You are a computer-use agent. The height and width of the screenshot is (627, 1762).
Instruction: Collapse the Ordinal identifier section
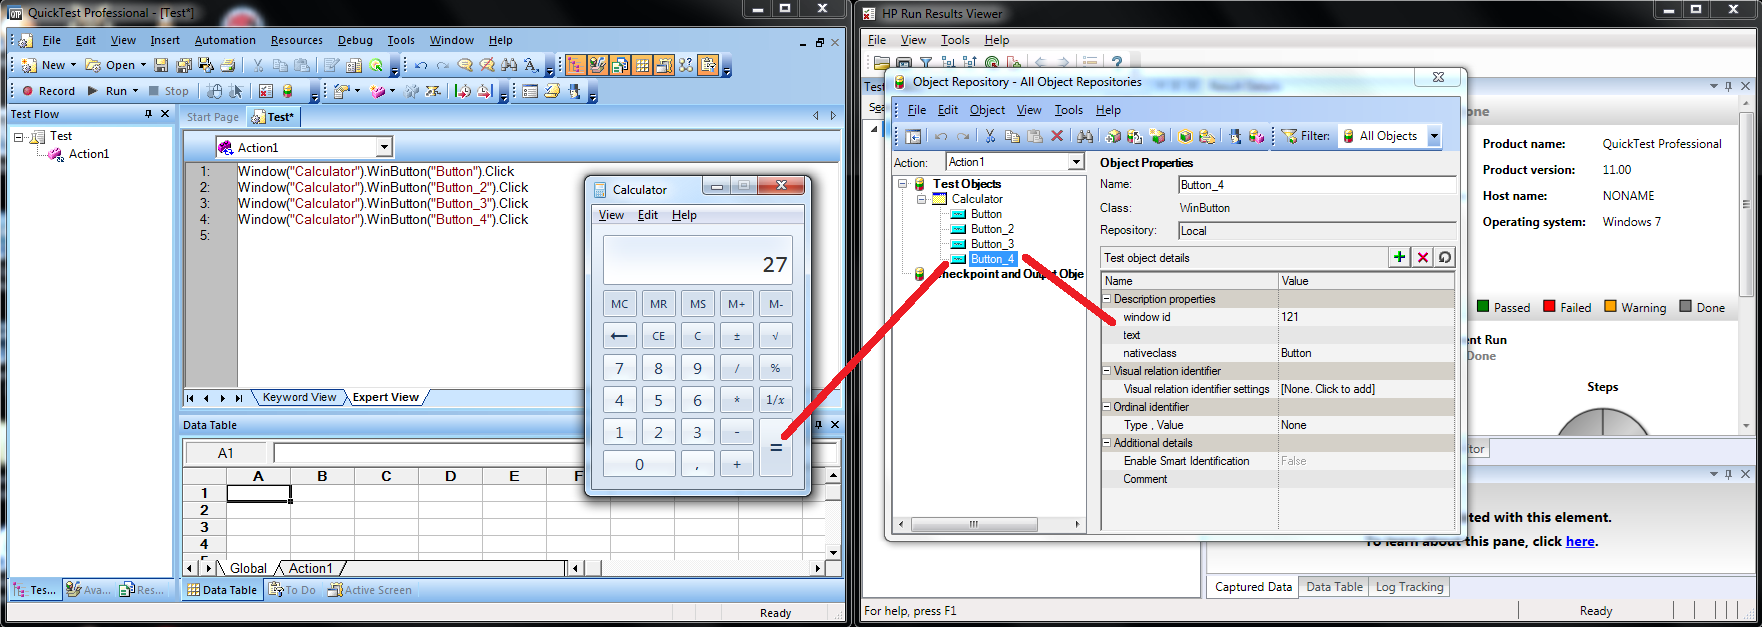[1107, 407]
